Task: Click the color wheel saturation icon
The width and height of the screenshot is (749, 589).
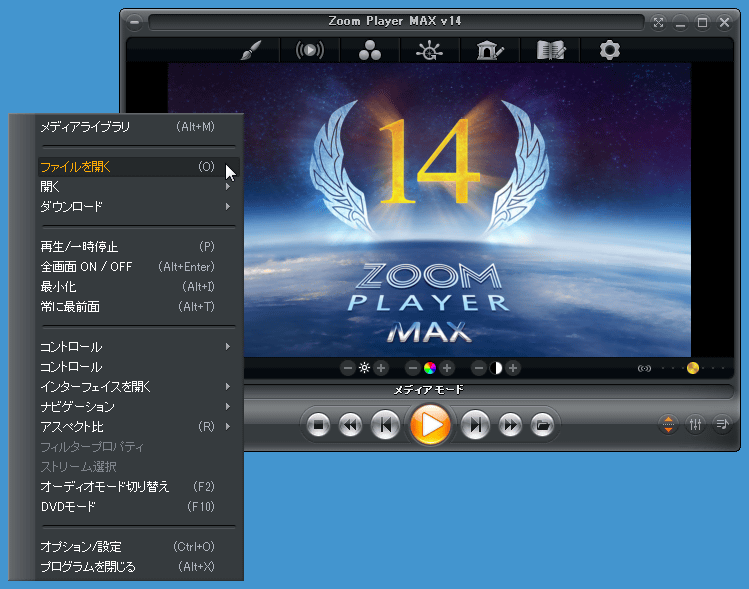Action: (x=430, y=368)
